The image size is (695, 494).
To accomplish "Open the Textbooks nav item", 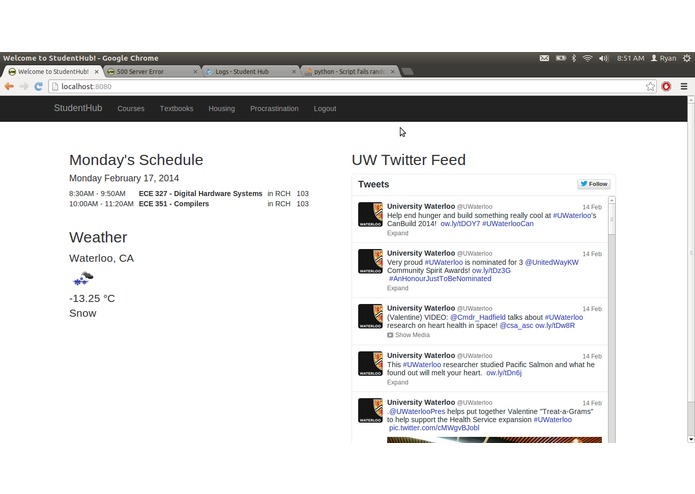I will (x=176, y=109).
